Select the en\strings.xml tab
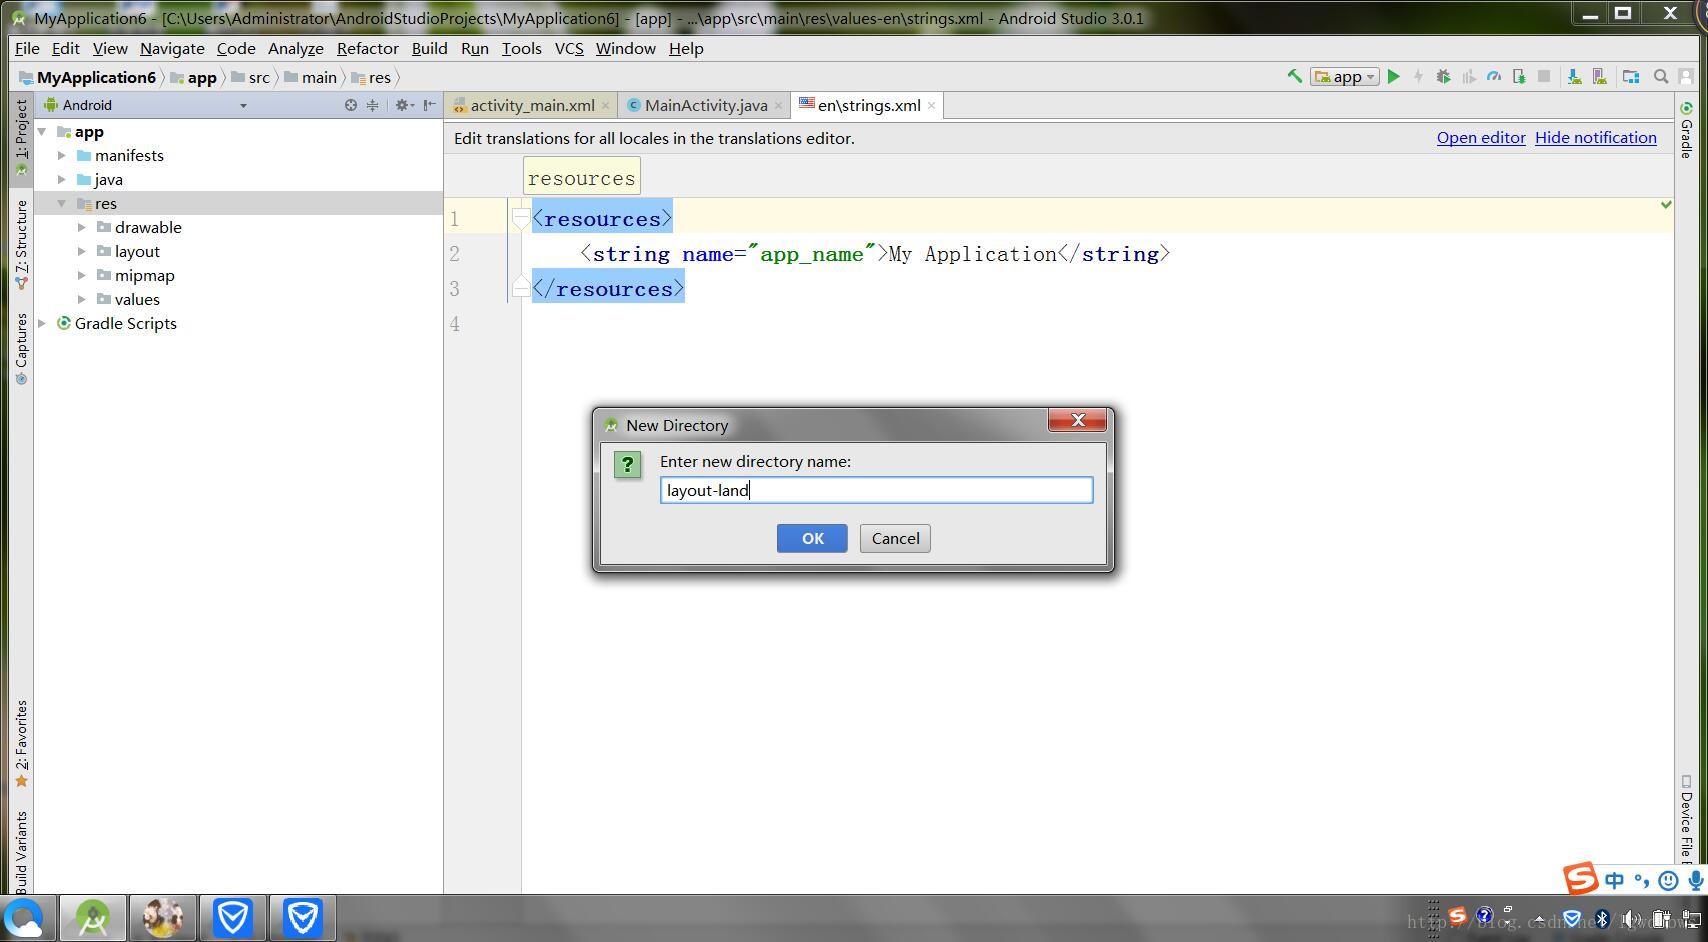Image resolution: width=1708 pixels, height=942 pixels. pos(869,105)
